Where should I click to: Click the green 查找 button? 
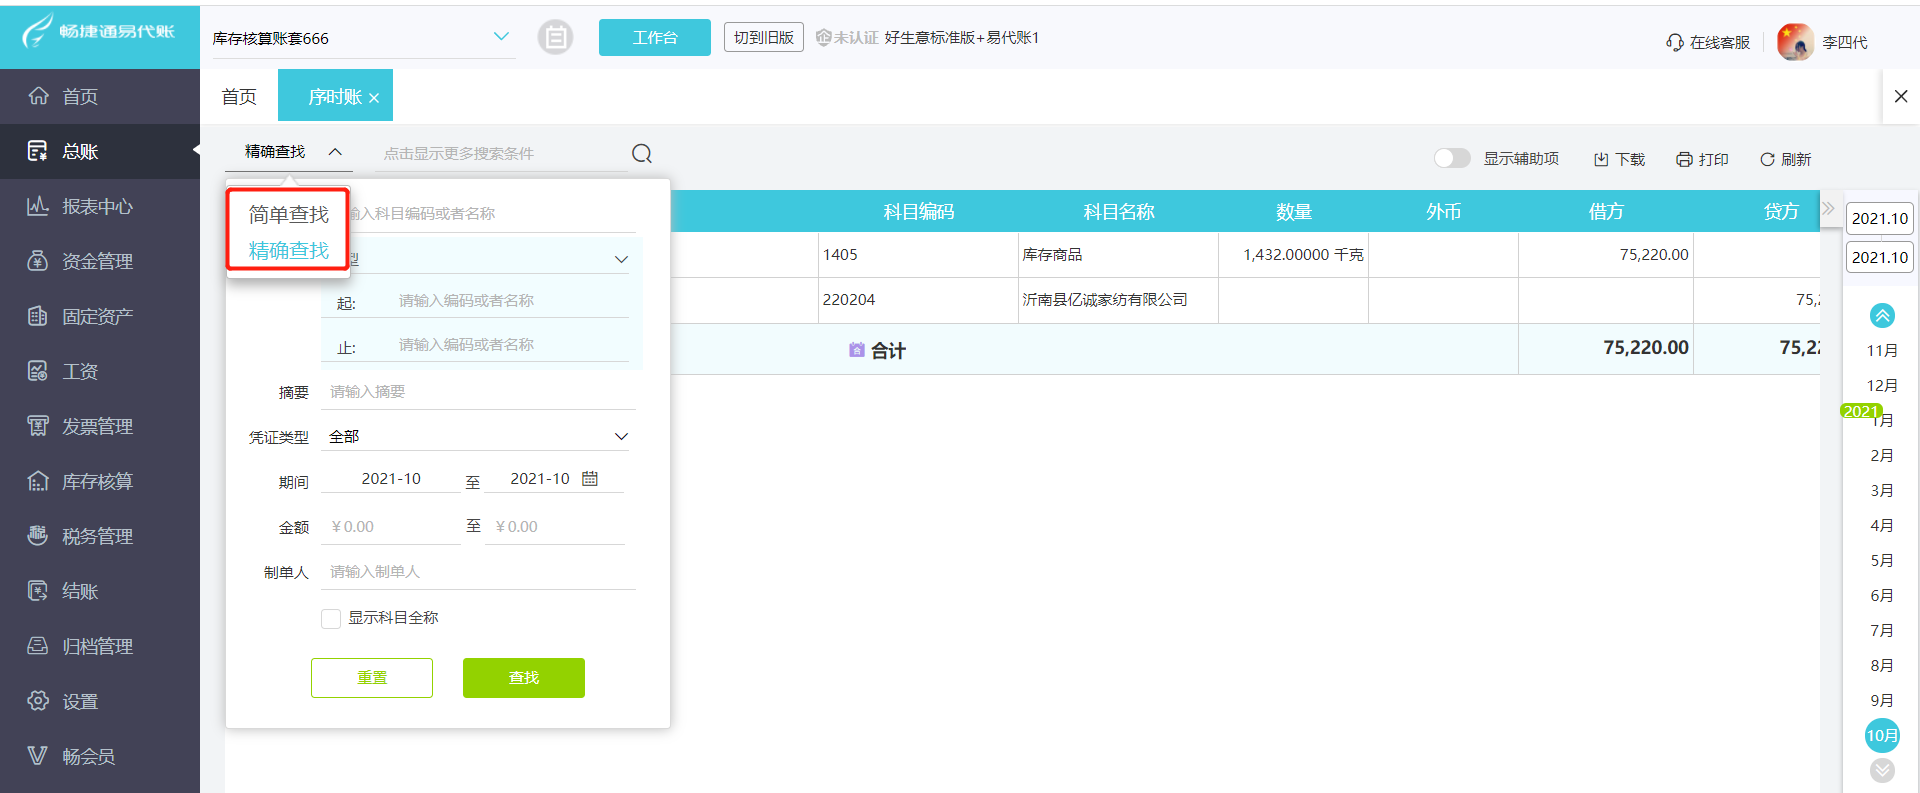coord(523,678)
